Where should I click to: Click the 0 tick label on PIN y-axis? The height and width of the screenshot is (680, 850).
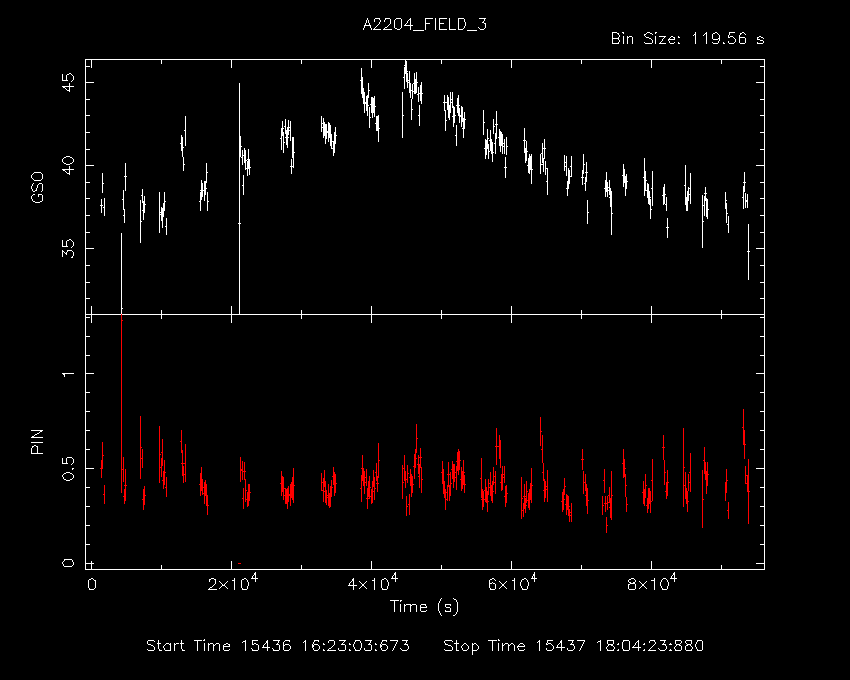[x=68, y=563]
